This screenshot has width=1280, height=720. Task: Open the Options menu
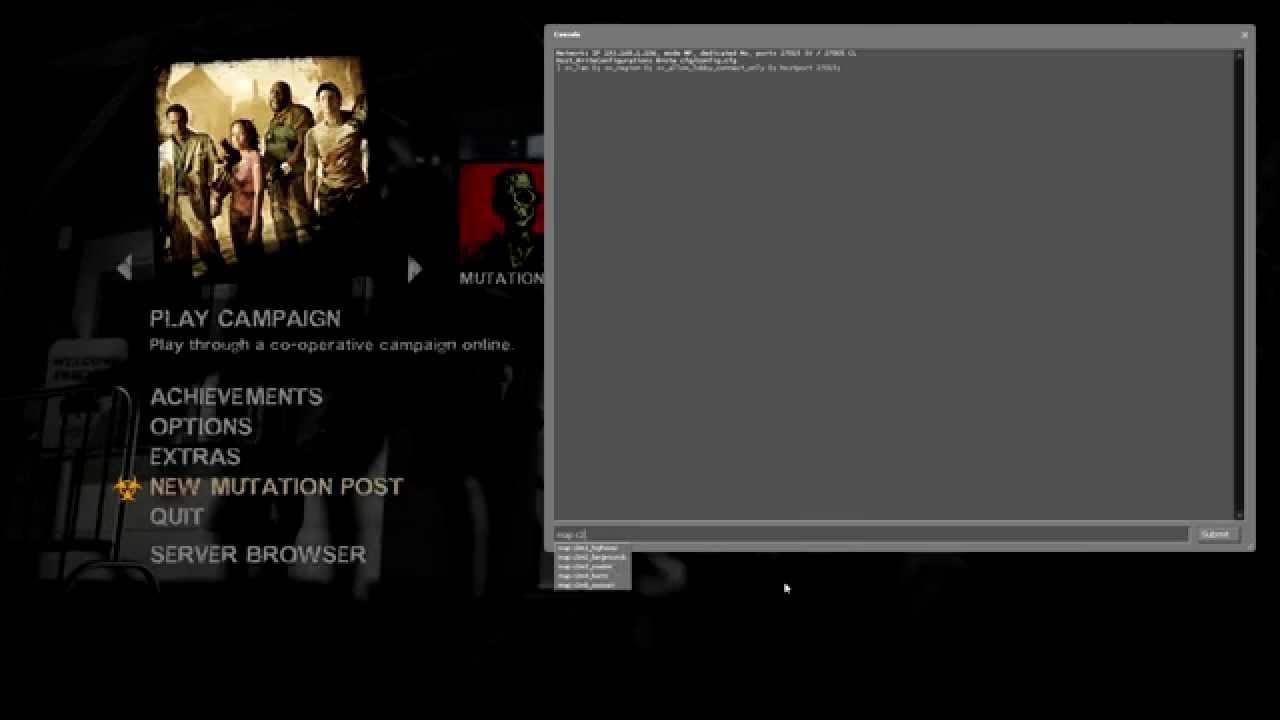point(201,426)
